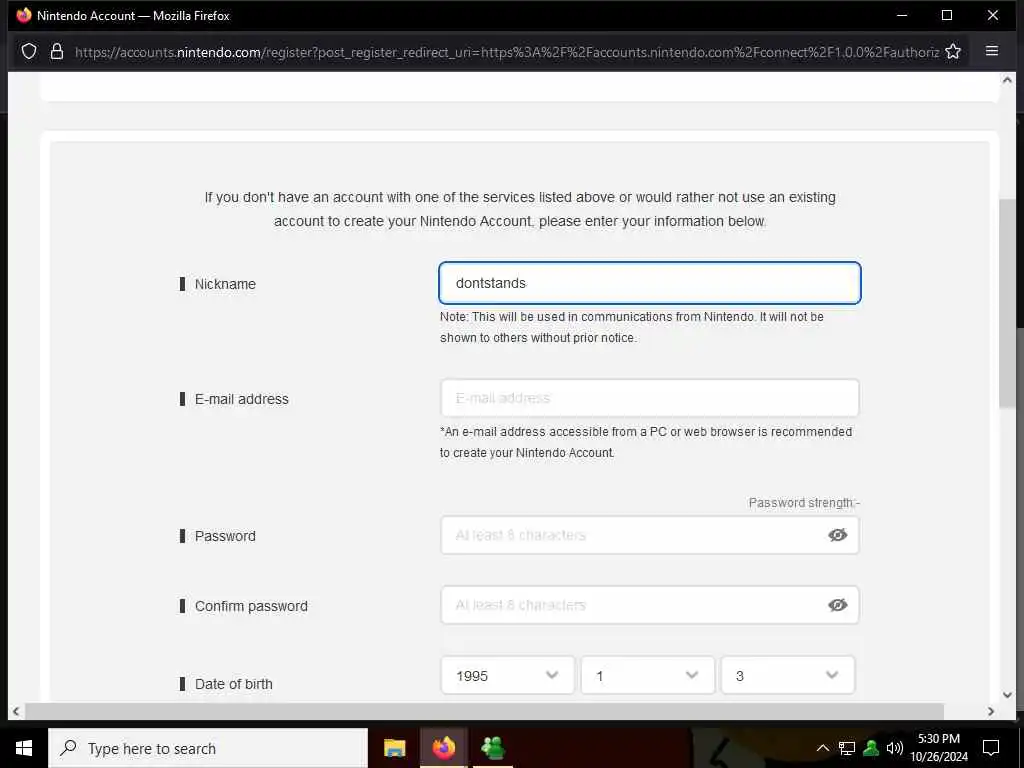Click the scroll up arrow
The image size is (1024, 768).
pos(1007,80)
